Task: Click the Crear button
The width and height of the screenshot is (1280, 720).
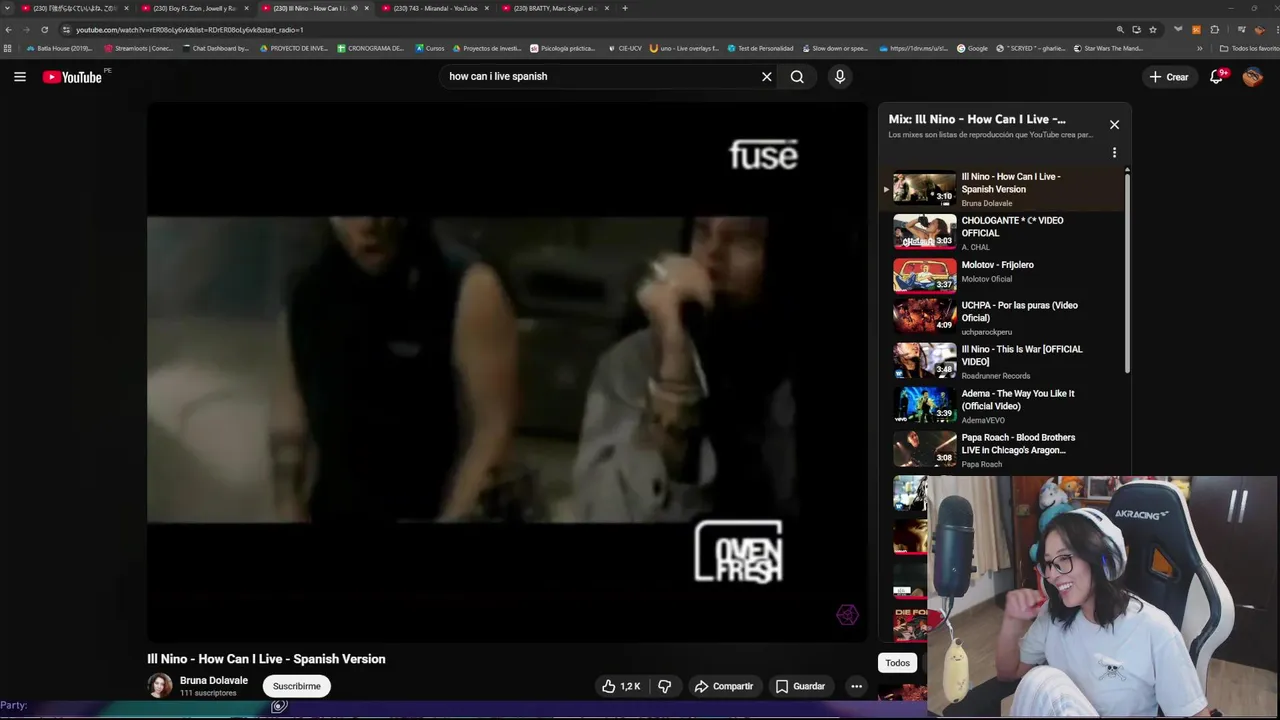Action: (1168, 77)
